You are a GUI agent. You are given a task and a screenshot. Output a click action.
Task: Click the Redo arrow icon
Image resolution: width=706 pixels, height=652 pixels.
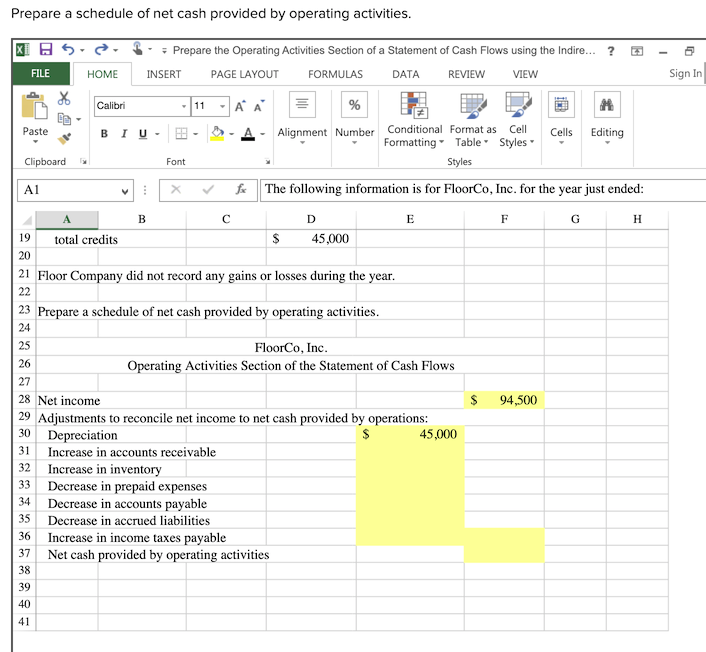101,49
